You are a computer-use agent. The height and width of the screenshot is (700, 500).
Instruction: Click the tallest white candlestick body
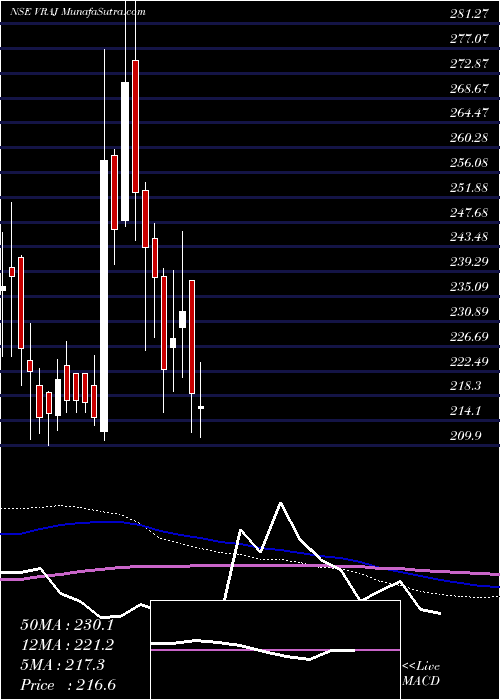(x=104, y=296)
